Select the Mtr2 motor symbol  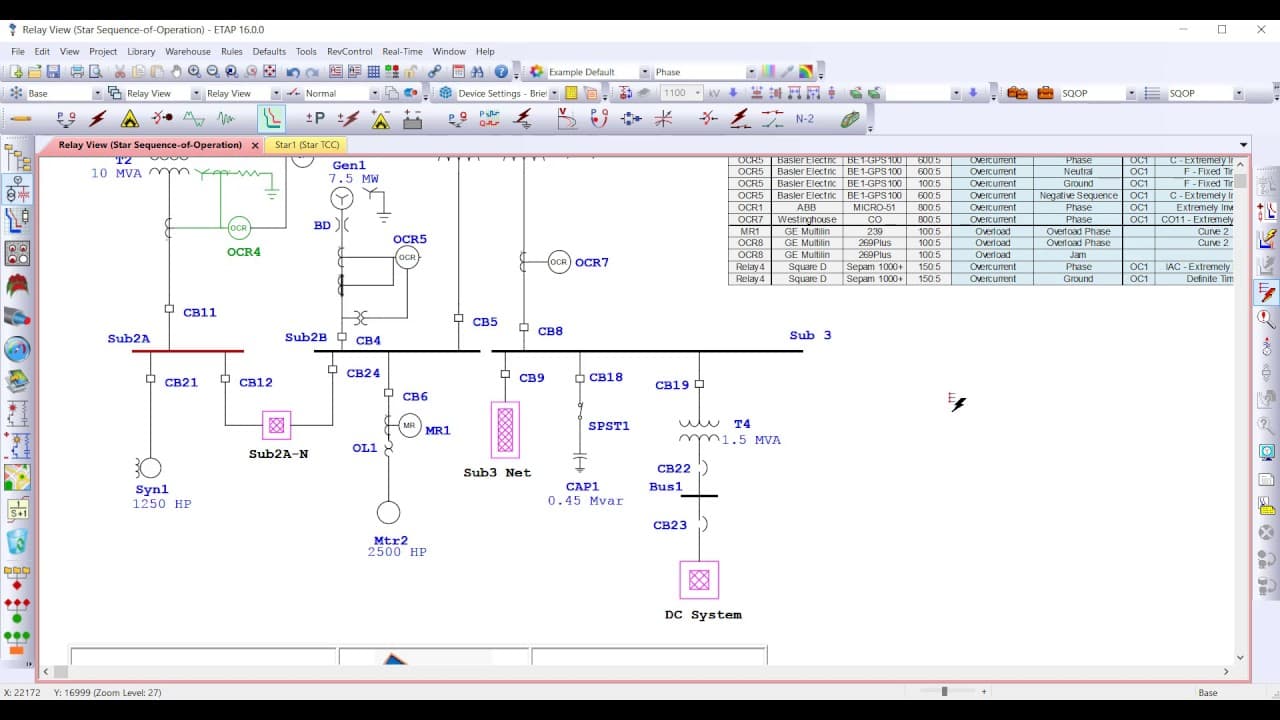[x=388, y=513]
